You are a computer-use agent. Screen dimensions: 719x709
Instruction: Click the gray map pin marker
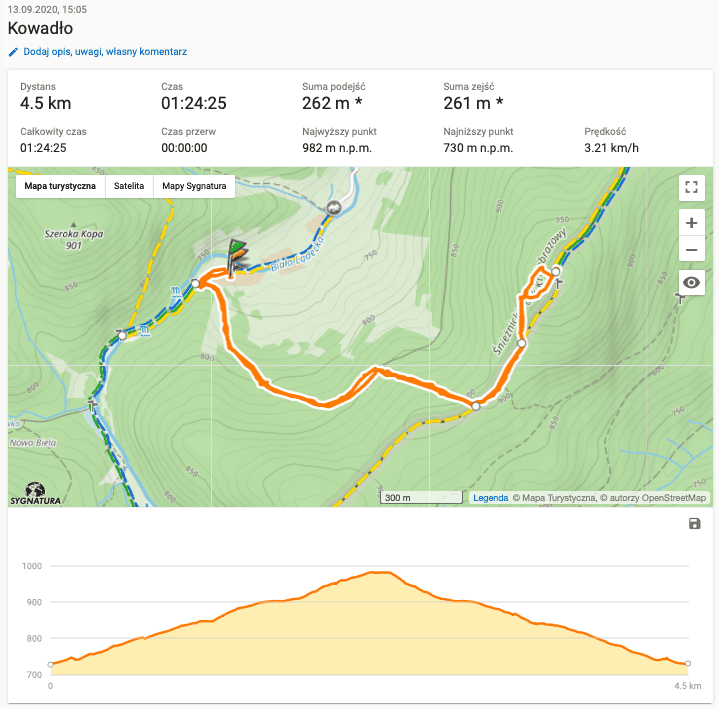pyautogui.click(x=333, y=207)
